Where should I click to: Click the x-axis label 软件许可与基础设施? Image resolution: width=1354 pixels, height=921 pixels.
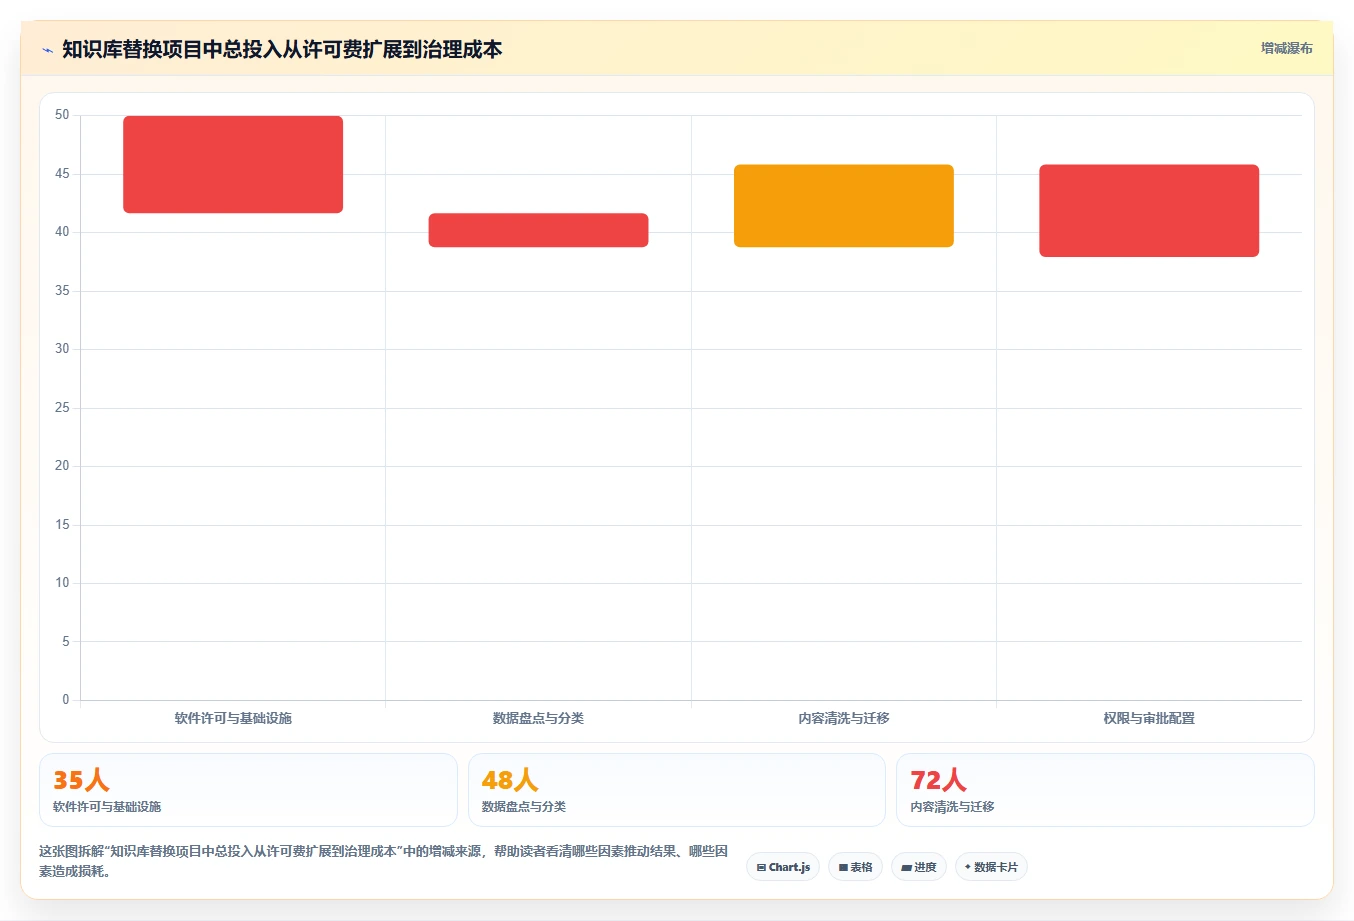point(233,718)
